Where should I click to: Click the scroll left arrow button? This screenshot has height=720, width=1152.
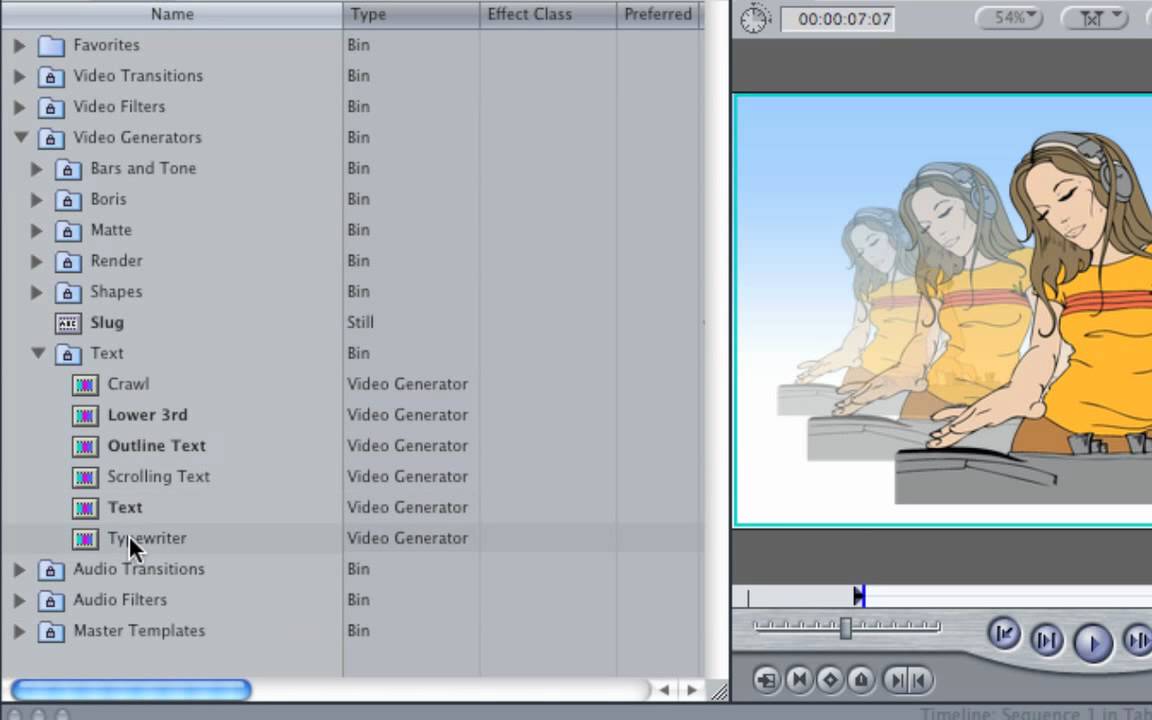point(664,690)
